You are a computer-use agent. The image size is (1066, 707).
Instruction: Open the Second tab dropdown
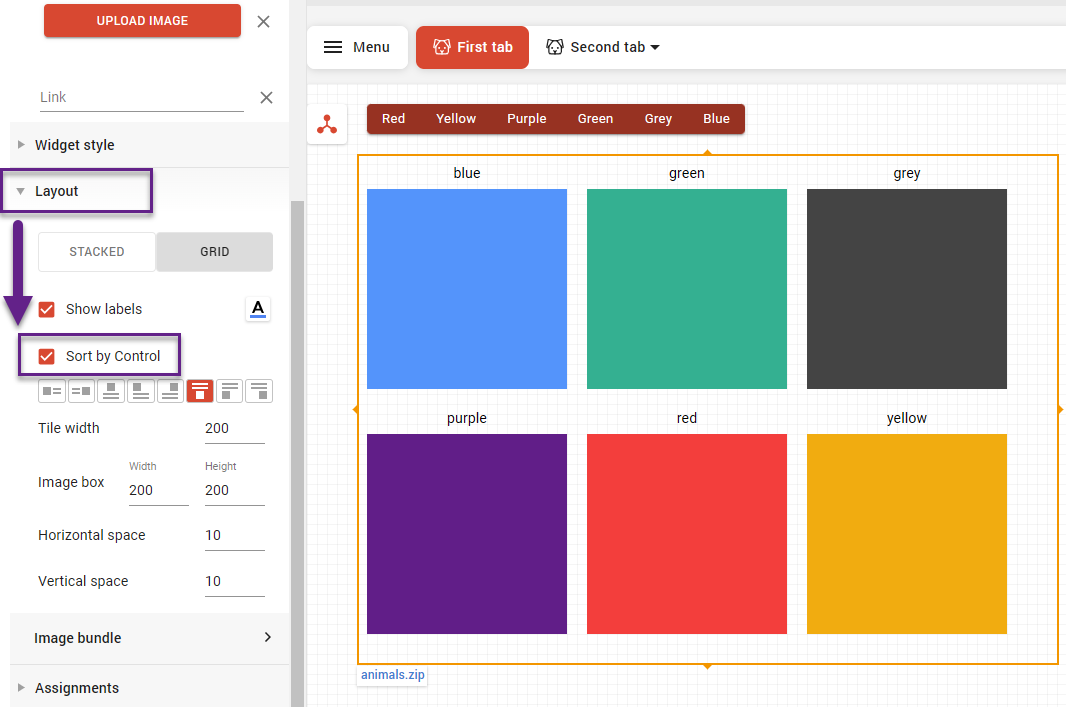pos(603,47)
